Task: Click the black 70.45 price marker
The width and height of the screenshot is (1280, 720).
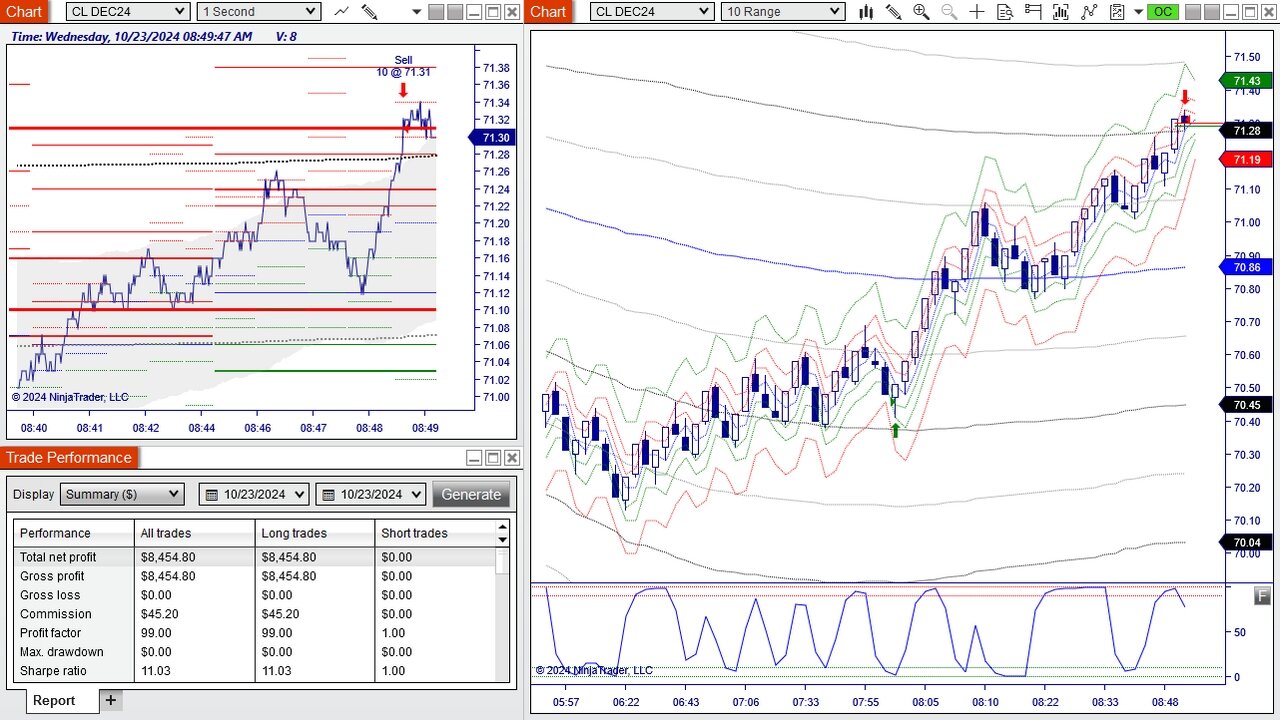Action: click(1246, 404)
